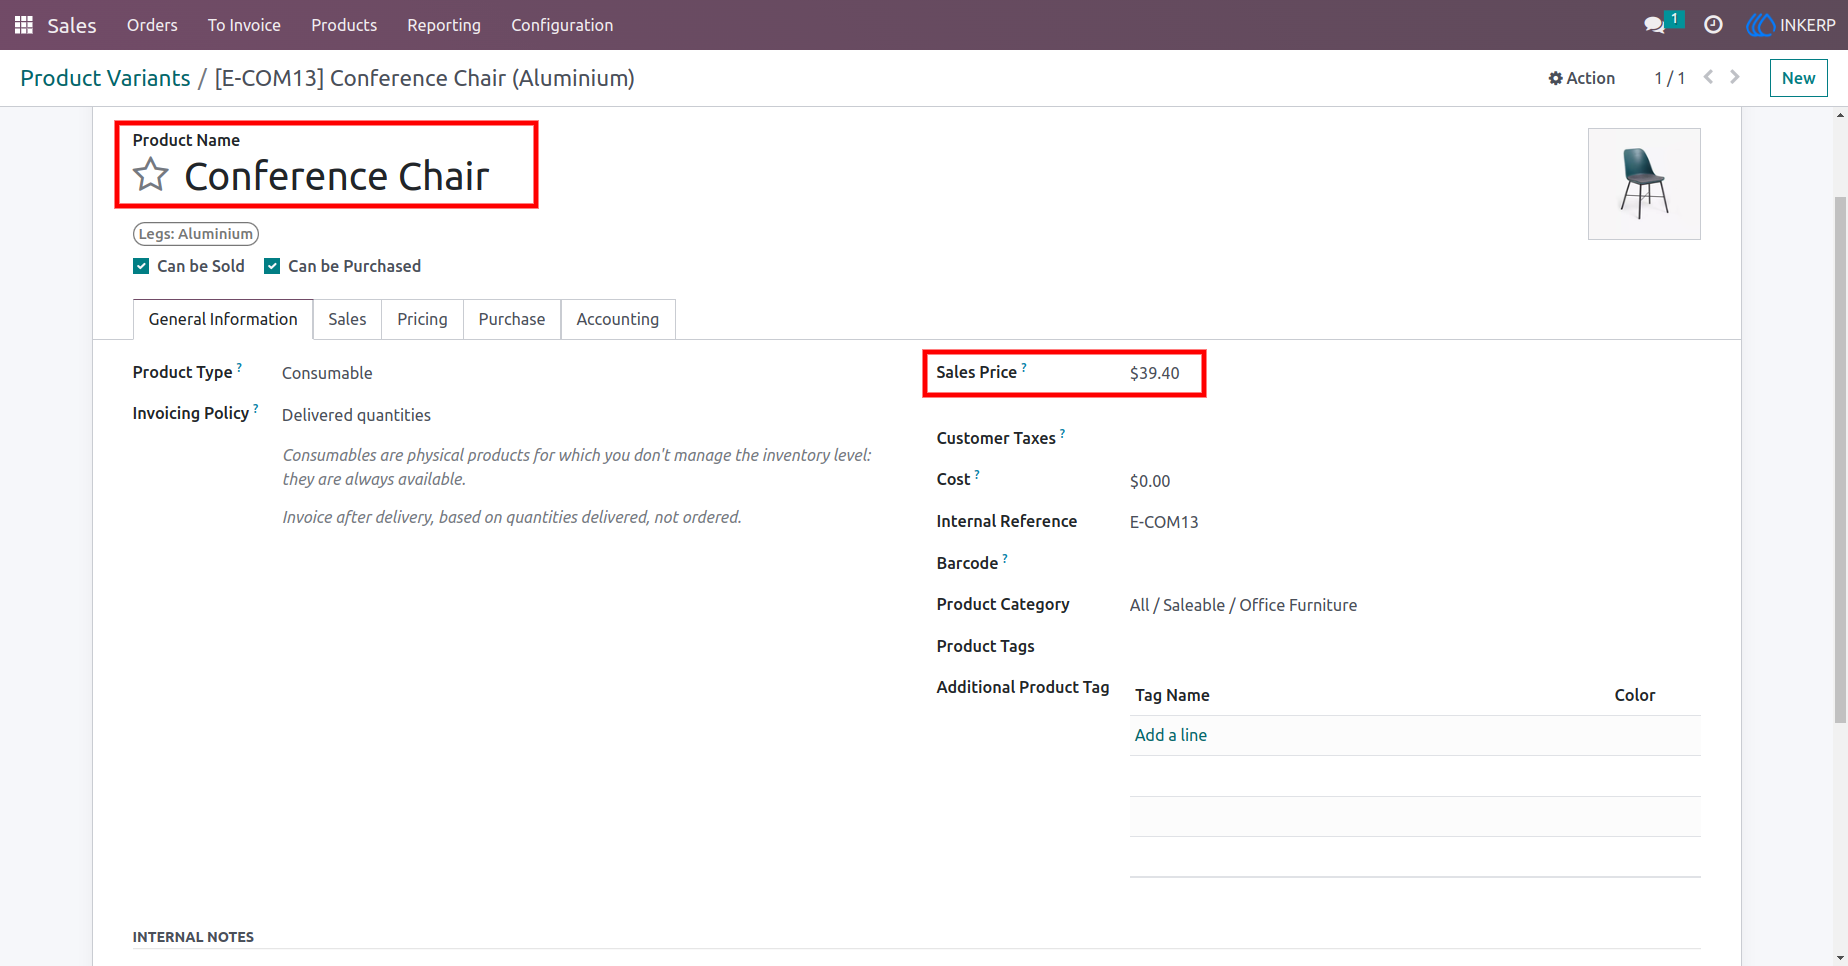1848x966 pixels.
Task: Open Customer Taxes help question mark
Action: [x=1062, y=433]
